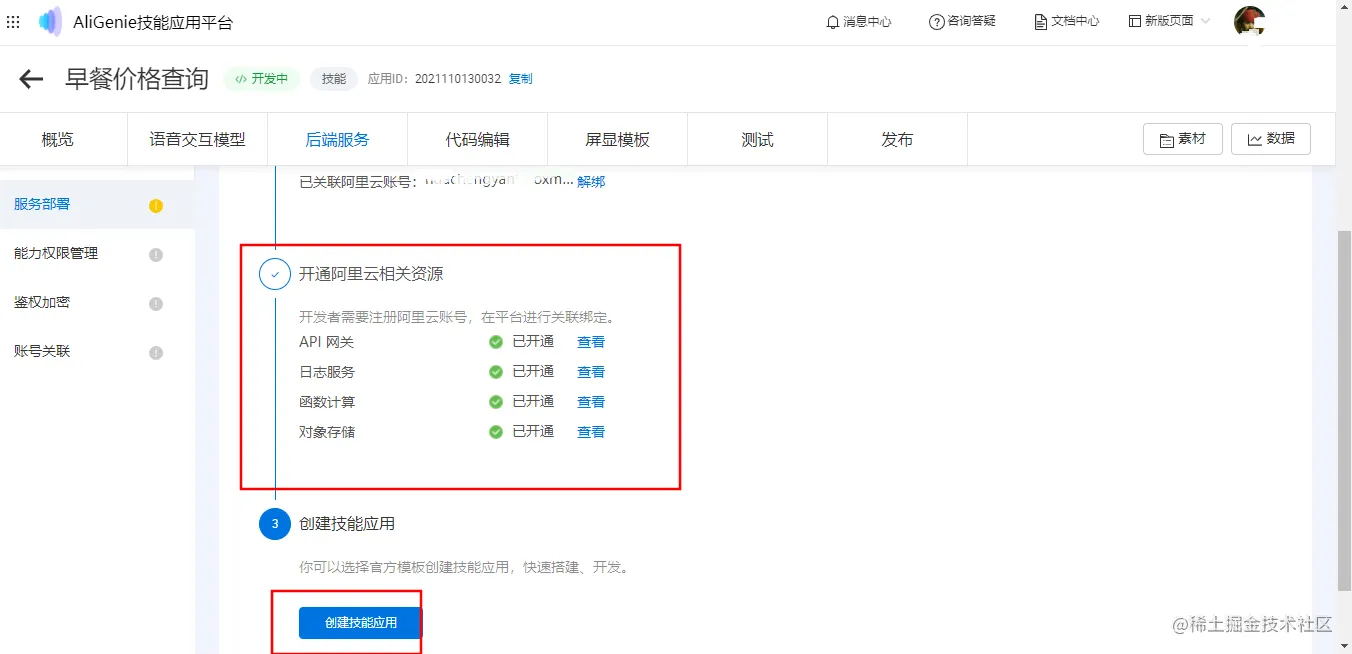Click gray status icon beside 能力权限管理

(156, 255)
